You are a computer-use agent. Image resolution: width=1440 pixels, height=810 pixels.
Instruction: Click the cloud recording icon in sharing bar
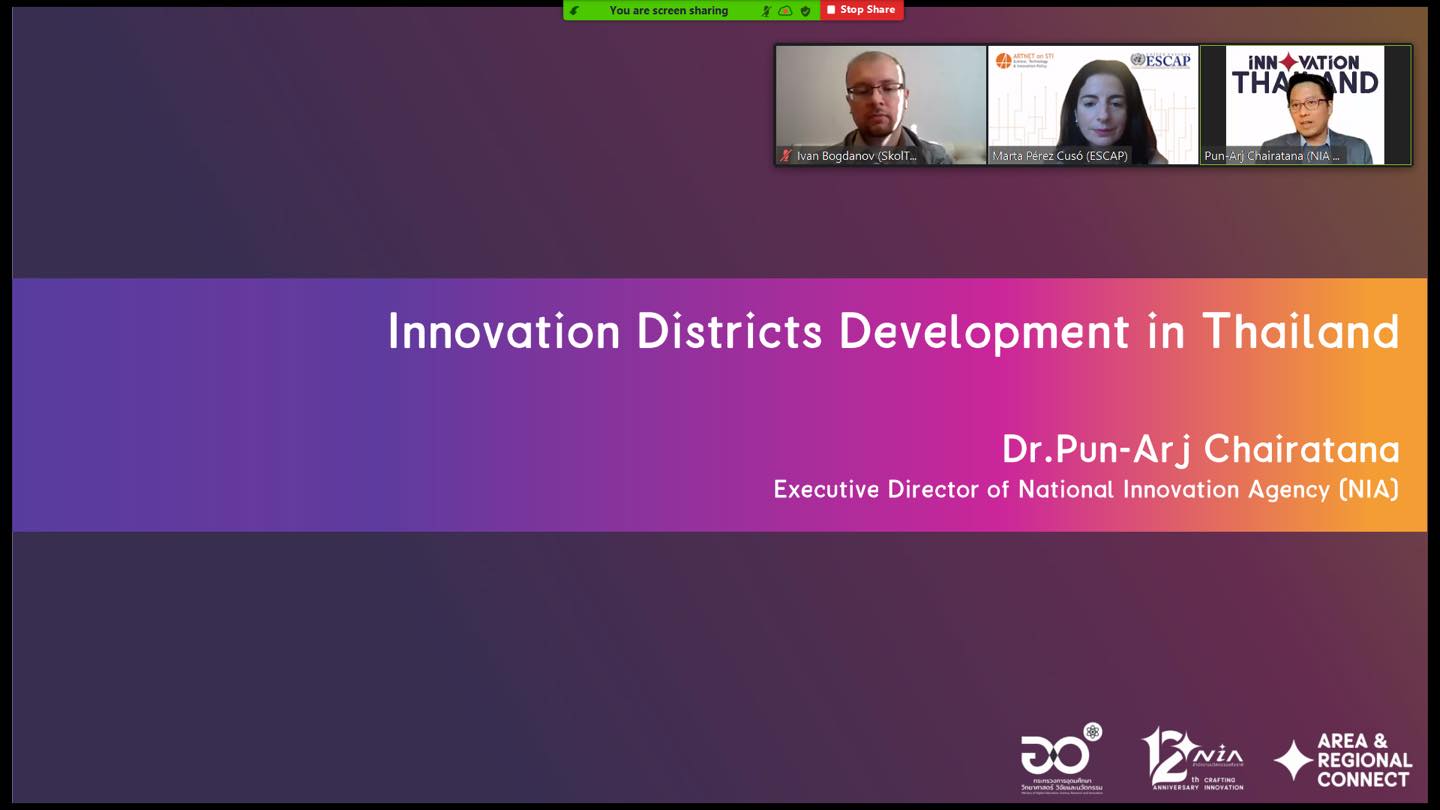(x=786, y=11)
